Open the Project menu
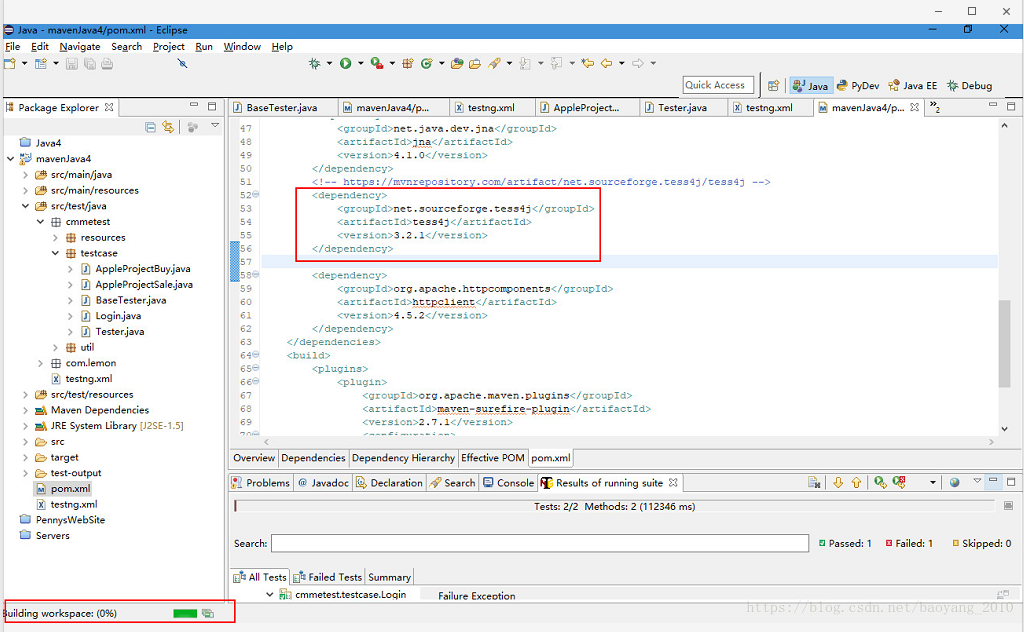Screen dimensions: 1024x632 (x=168, y=46)
